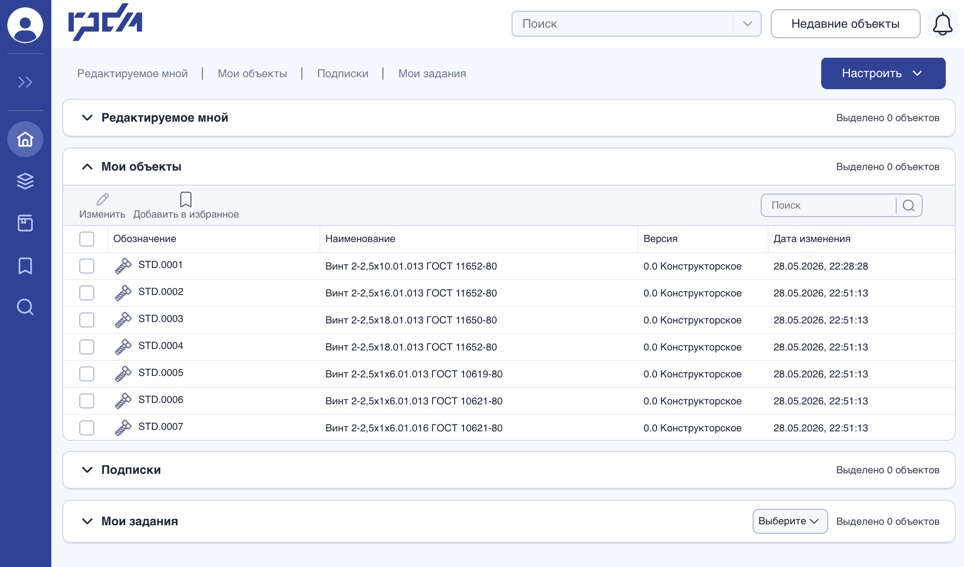Screen dimensions: 964x567
Task: Open the search sidebar icon
Action: click(25, 307)
